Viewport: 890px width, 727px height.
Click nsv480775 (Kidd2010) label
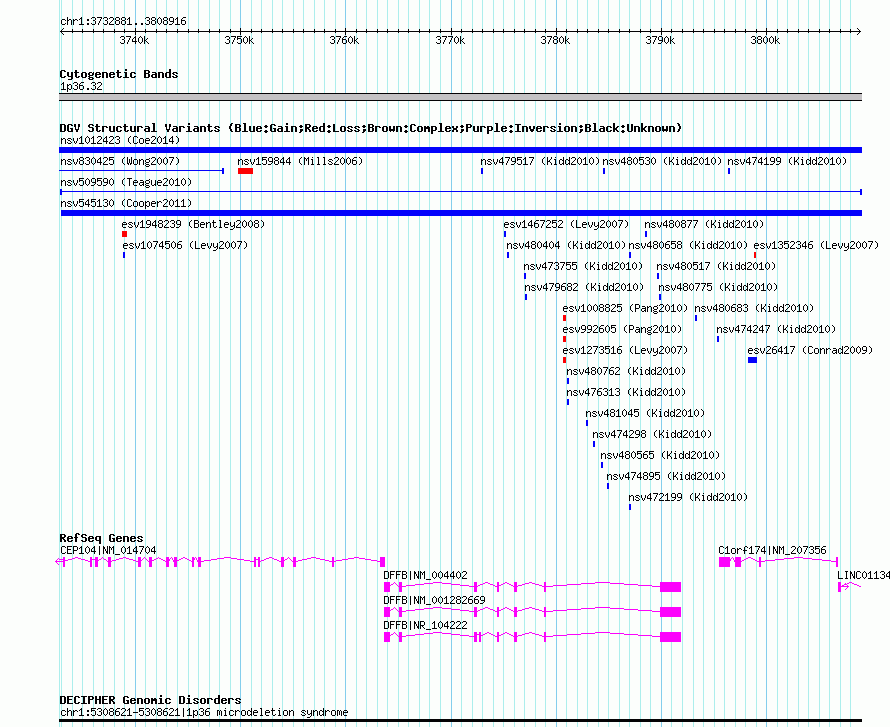[x=718, y=287]
